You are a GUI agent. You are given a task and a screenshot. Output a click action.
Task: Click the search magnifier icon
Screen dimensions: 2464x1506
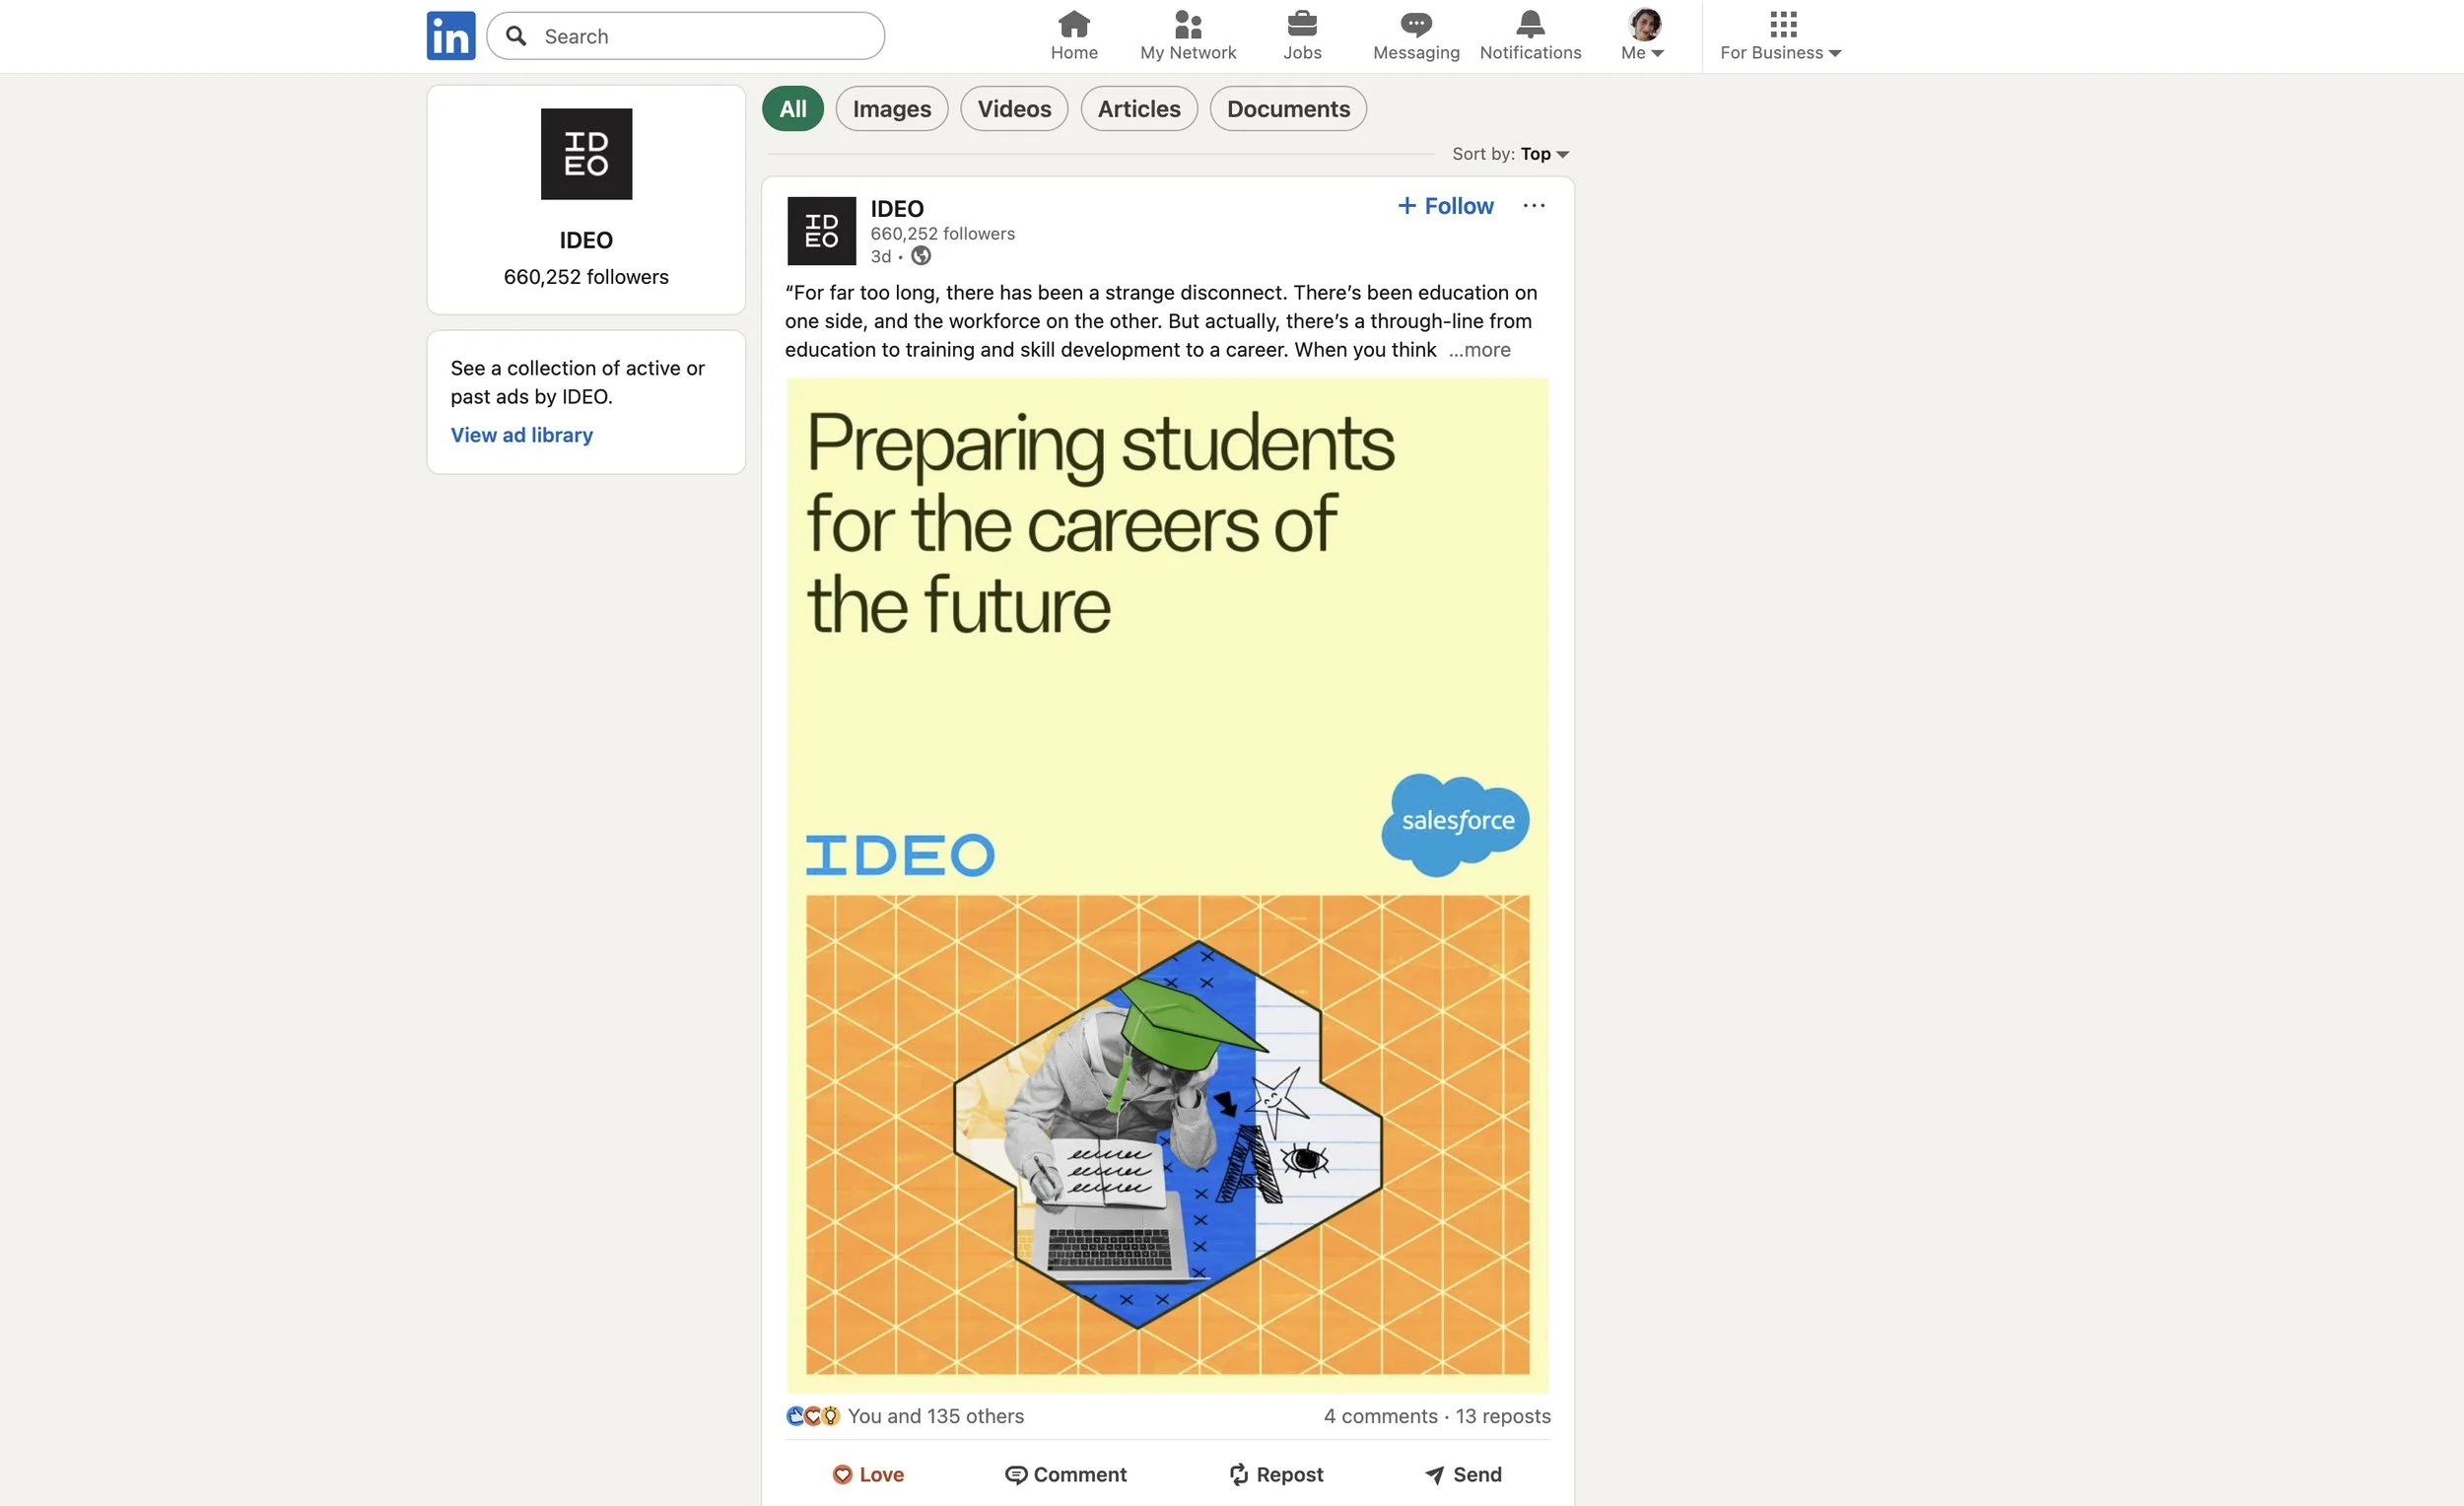[x=516, y=36]
